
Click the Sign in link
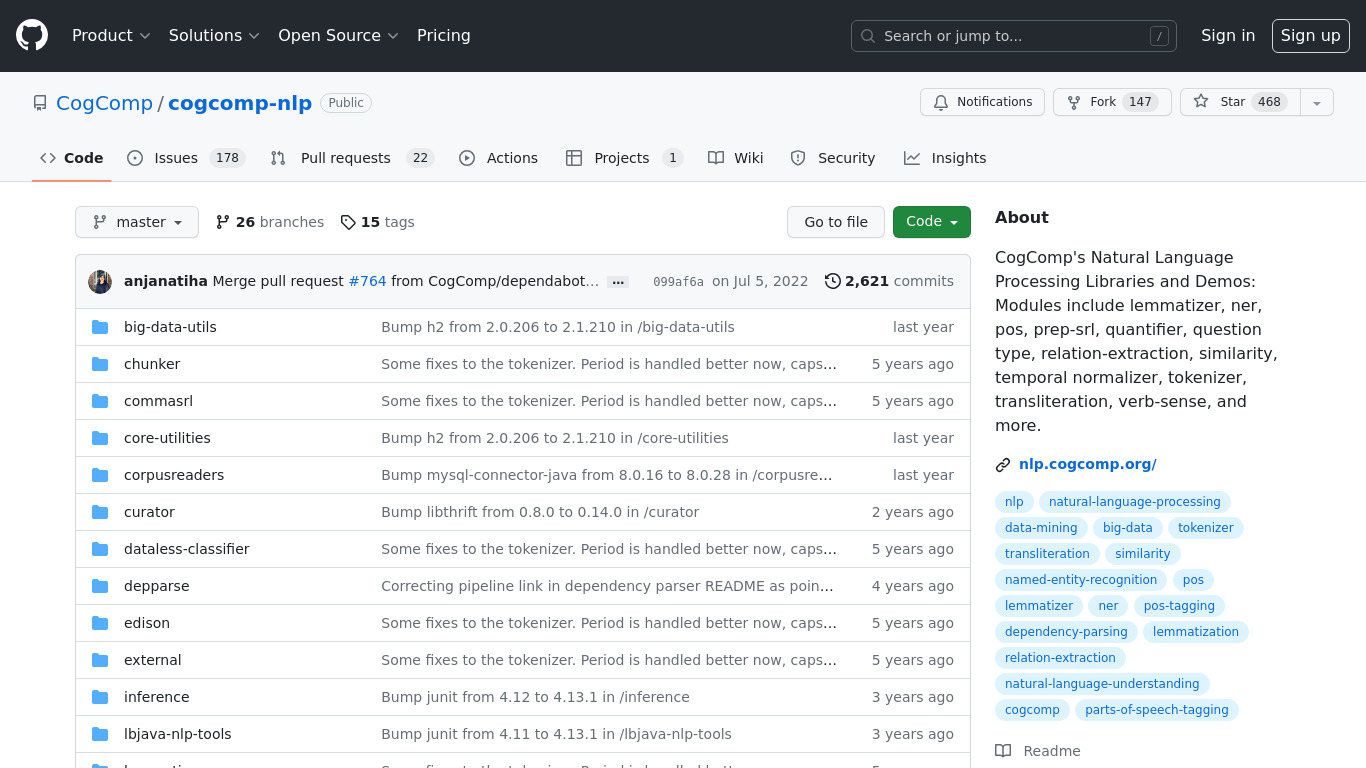(x=1228, y=36)
